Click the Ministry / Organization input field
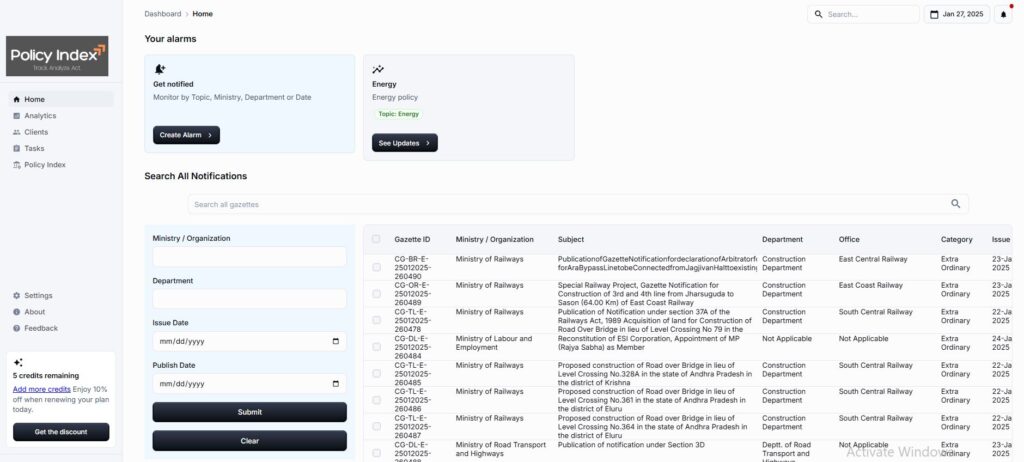The image size is (1024, 462). pyautogui.click(x=249, y=257)
